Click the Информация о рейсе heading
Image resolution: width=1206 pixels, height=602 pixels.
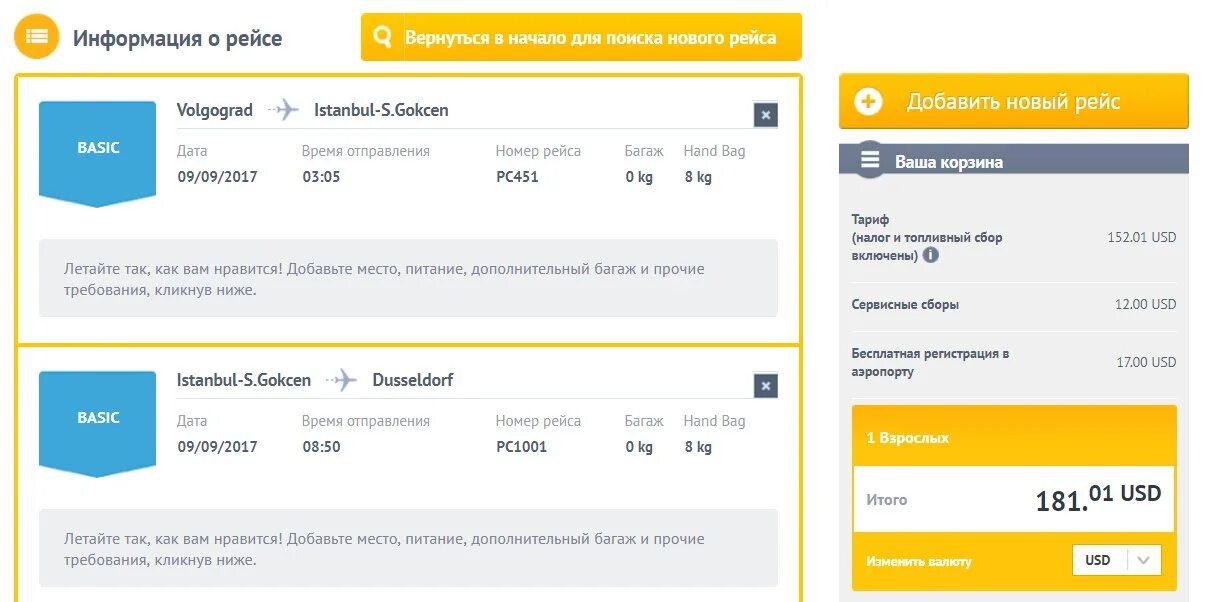(x=177, y=39)
